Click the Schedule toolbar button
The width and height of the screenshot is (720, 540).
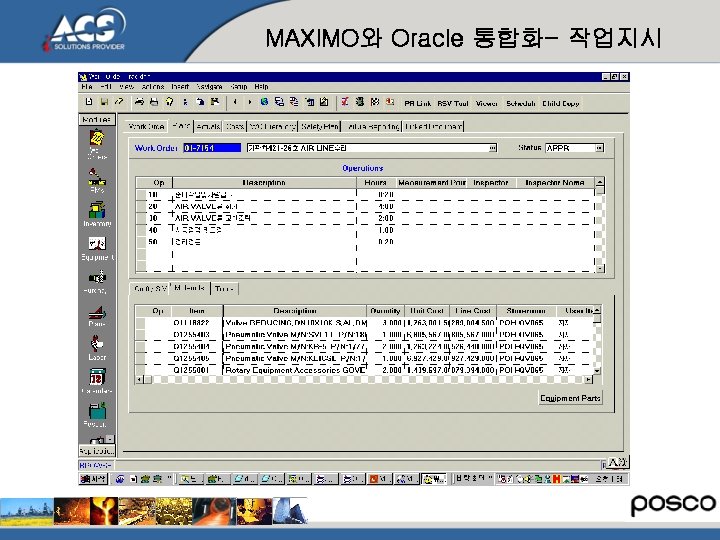click(521, 103)
